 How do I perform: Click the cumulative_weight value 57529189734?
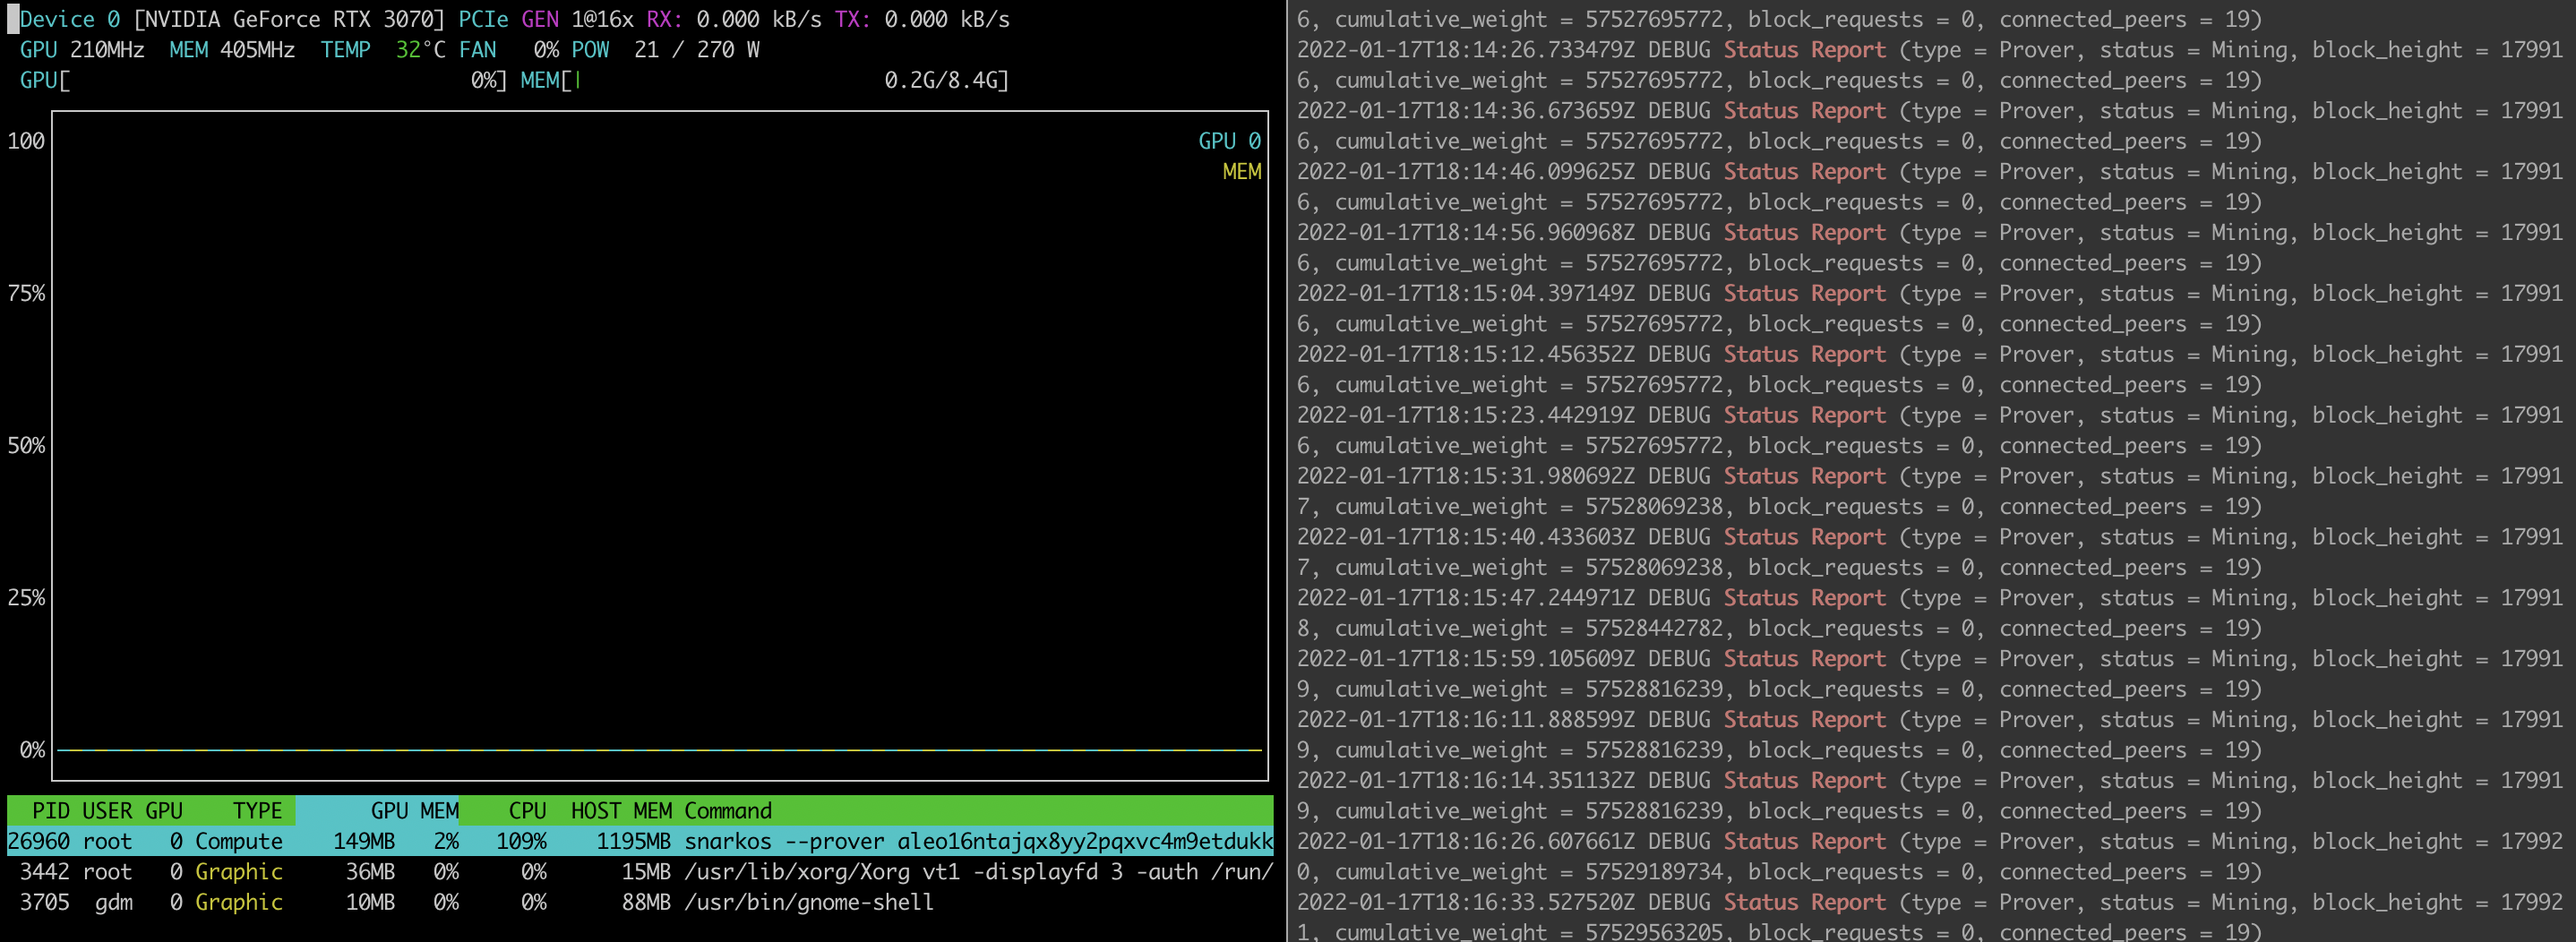(x=1654, y=872)
